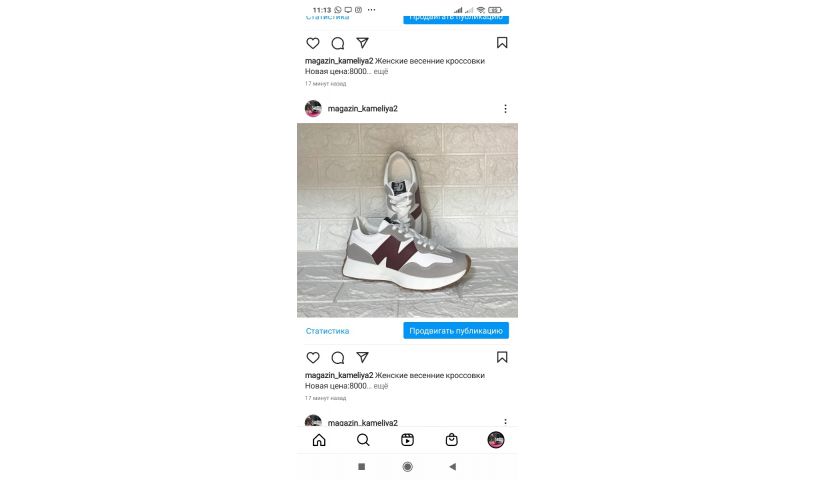Bookmark the top post
816x480 pixels.
point(502,43)
